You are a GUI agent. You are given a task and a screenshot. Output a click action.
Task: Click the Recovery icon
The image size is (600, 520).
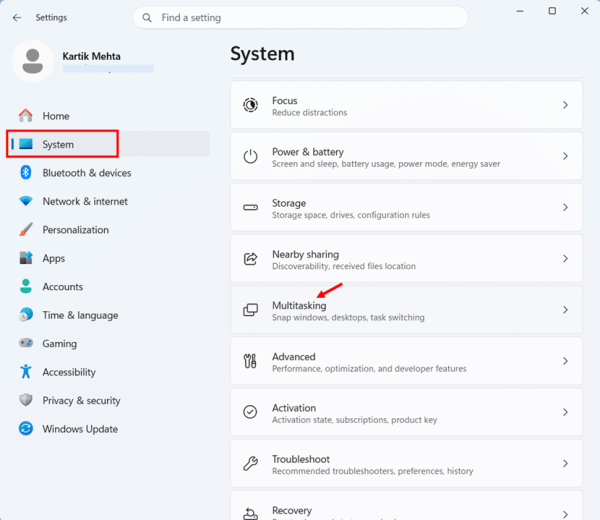[x=250, y=513]
